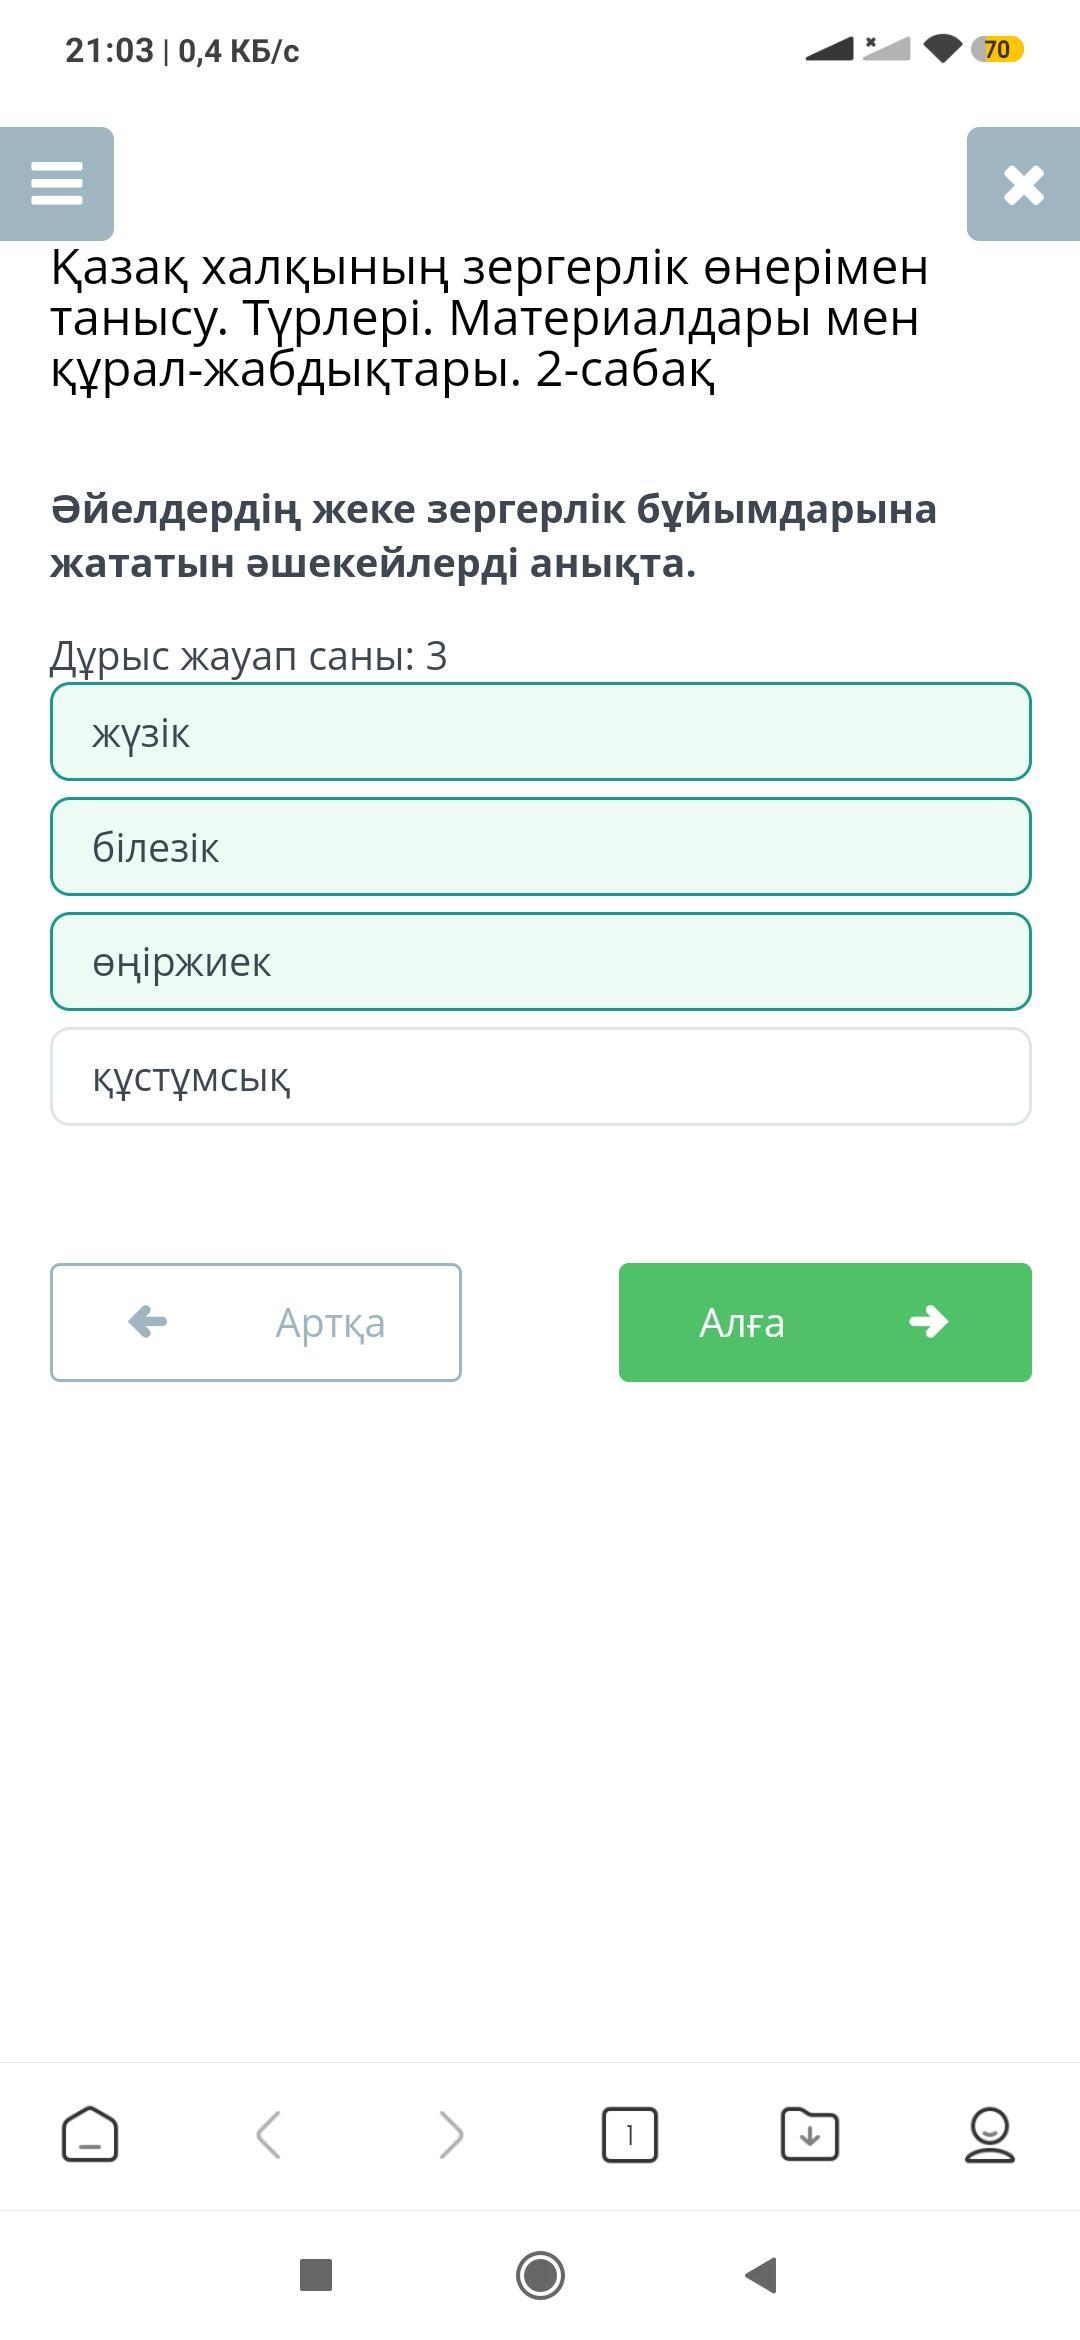Tap Android back triangle button

(762, 2275)
